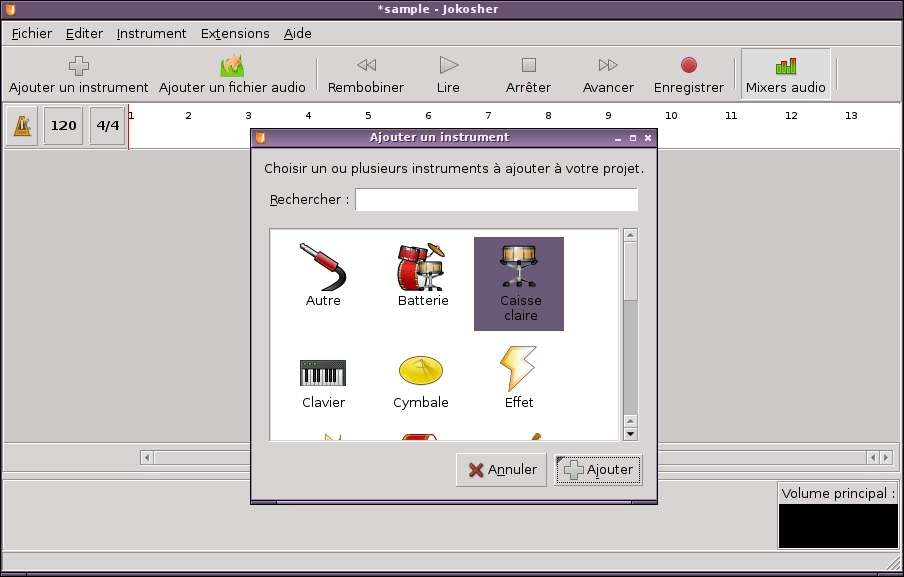The image size is (904, 577).
Task: Click the timeline horizontal scrollbar right arrow
Action: tap(886, 458)
